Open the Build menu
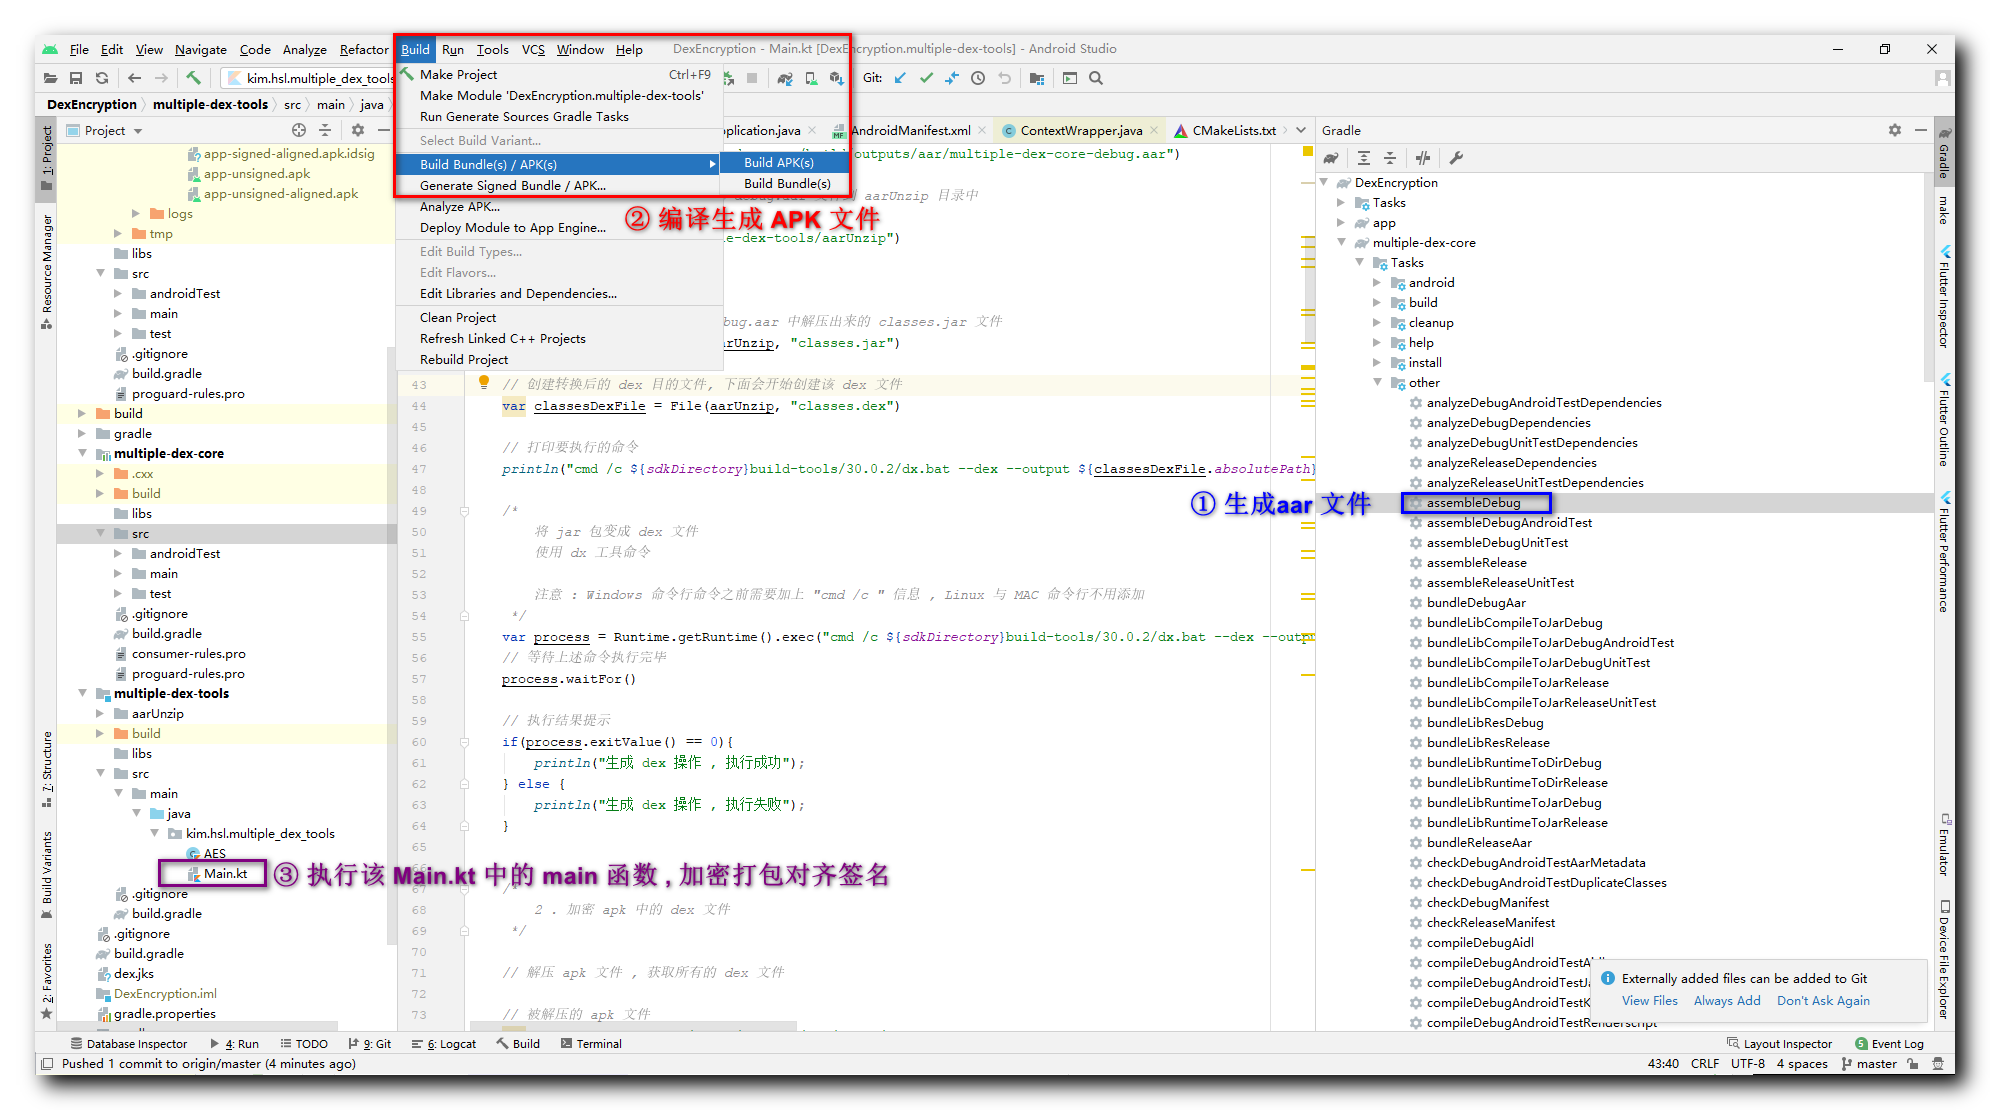This screenshot has width=1990, height=1110. [x=415, y=49]
